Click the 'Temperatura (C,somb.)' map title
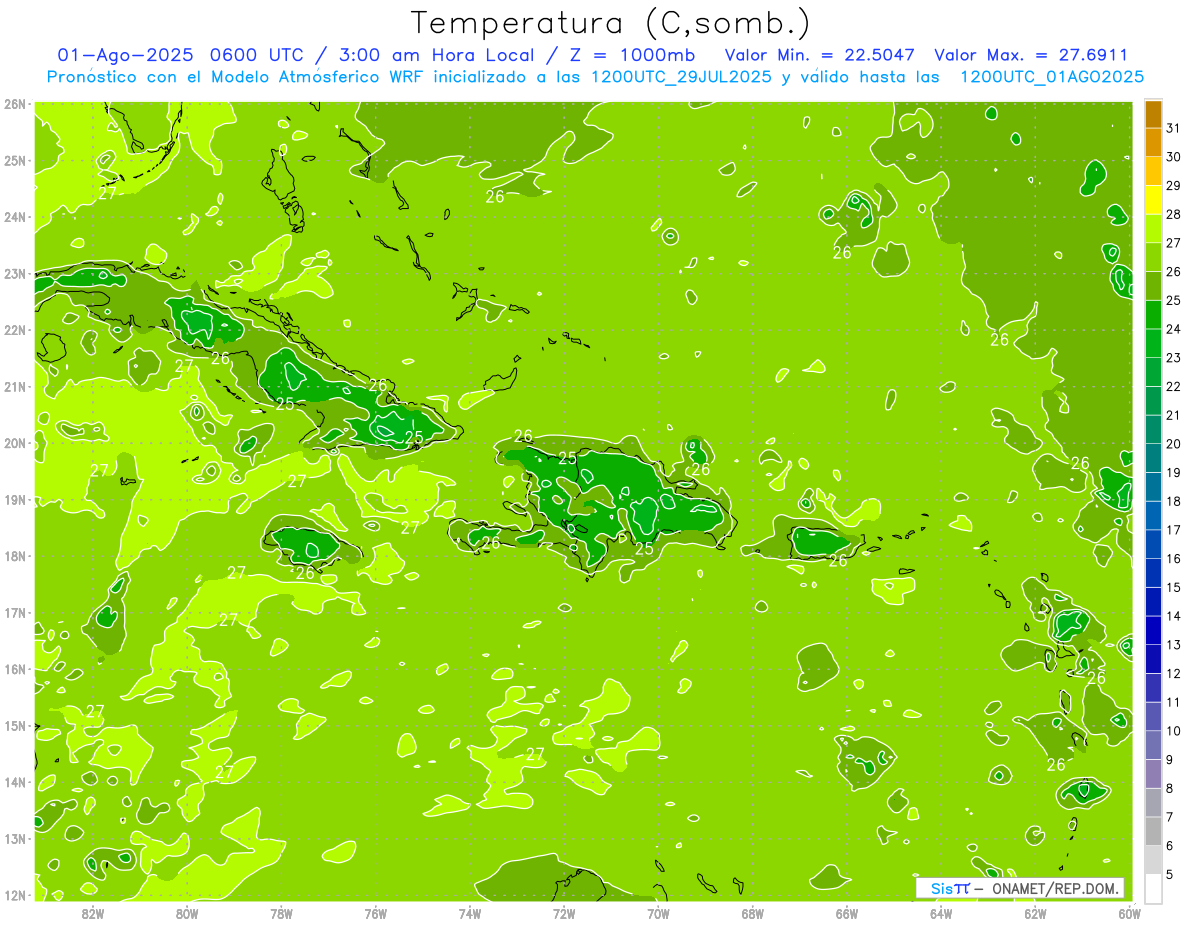1200x927 pixels. (611, 23)
